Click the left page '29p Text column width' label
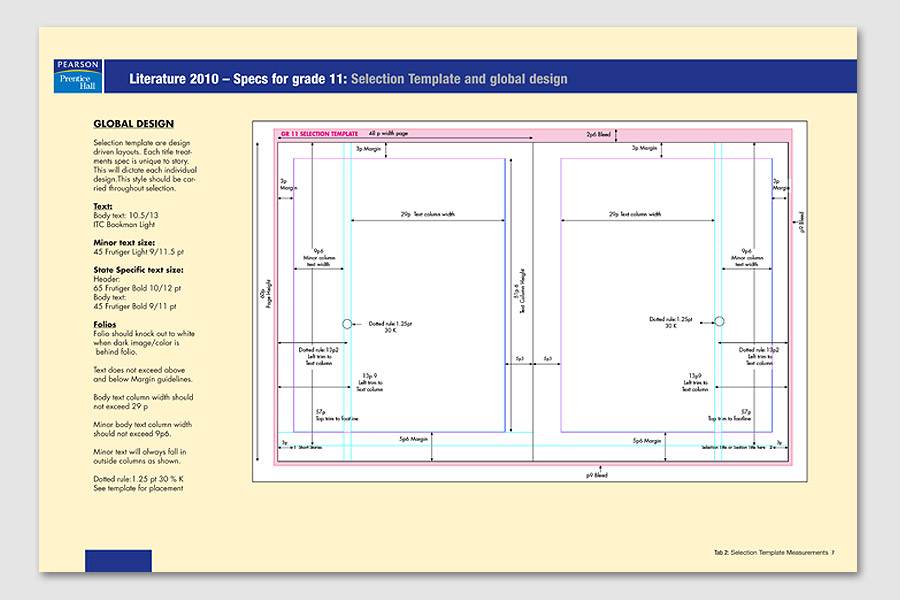This screenshot has height=600, width=900. tap(428, 214)
